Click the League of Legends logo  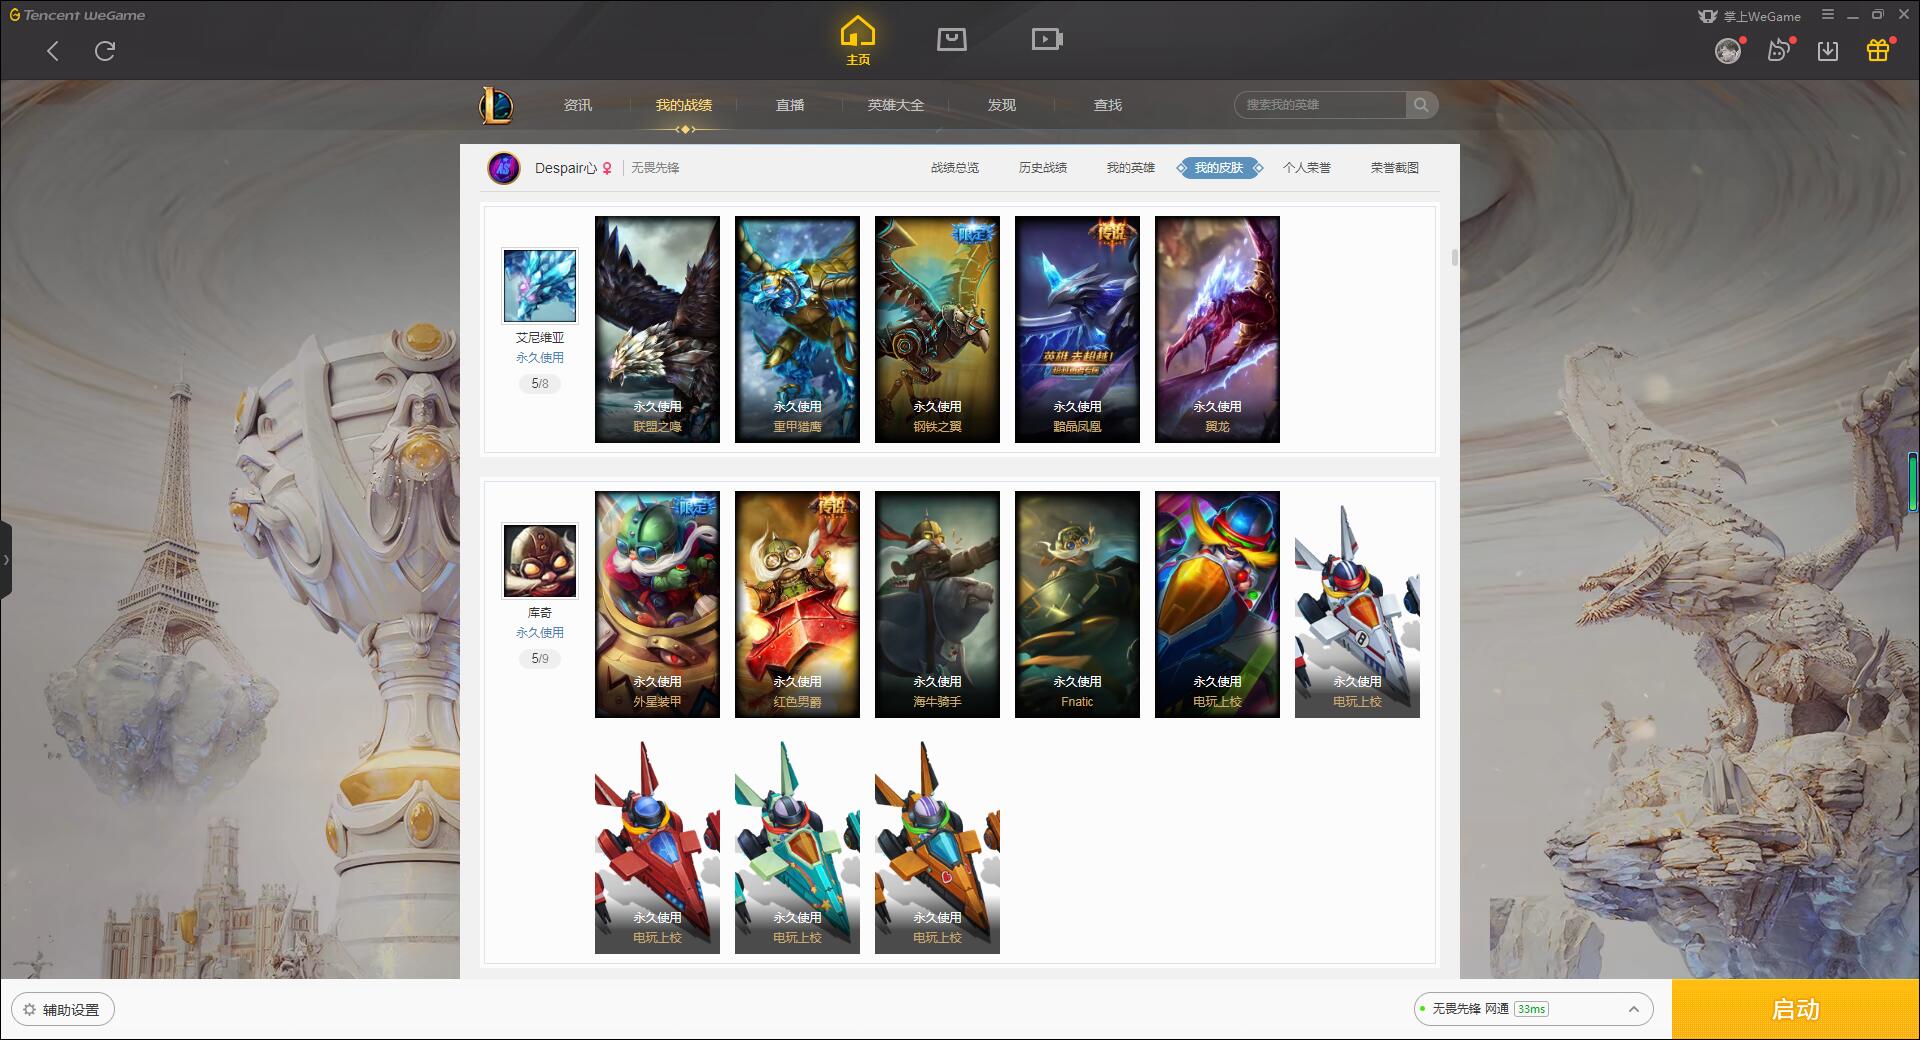point(496,105)
